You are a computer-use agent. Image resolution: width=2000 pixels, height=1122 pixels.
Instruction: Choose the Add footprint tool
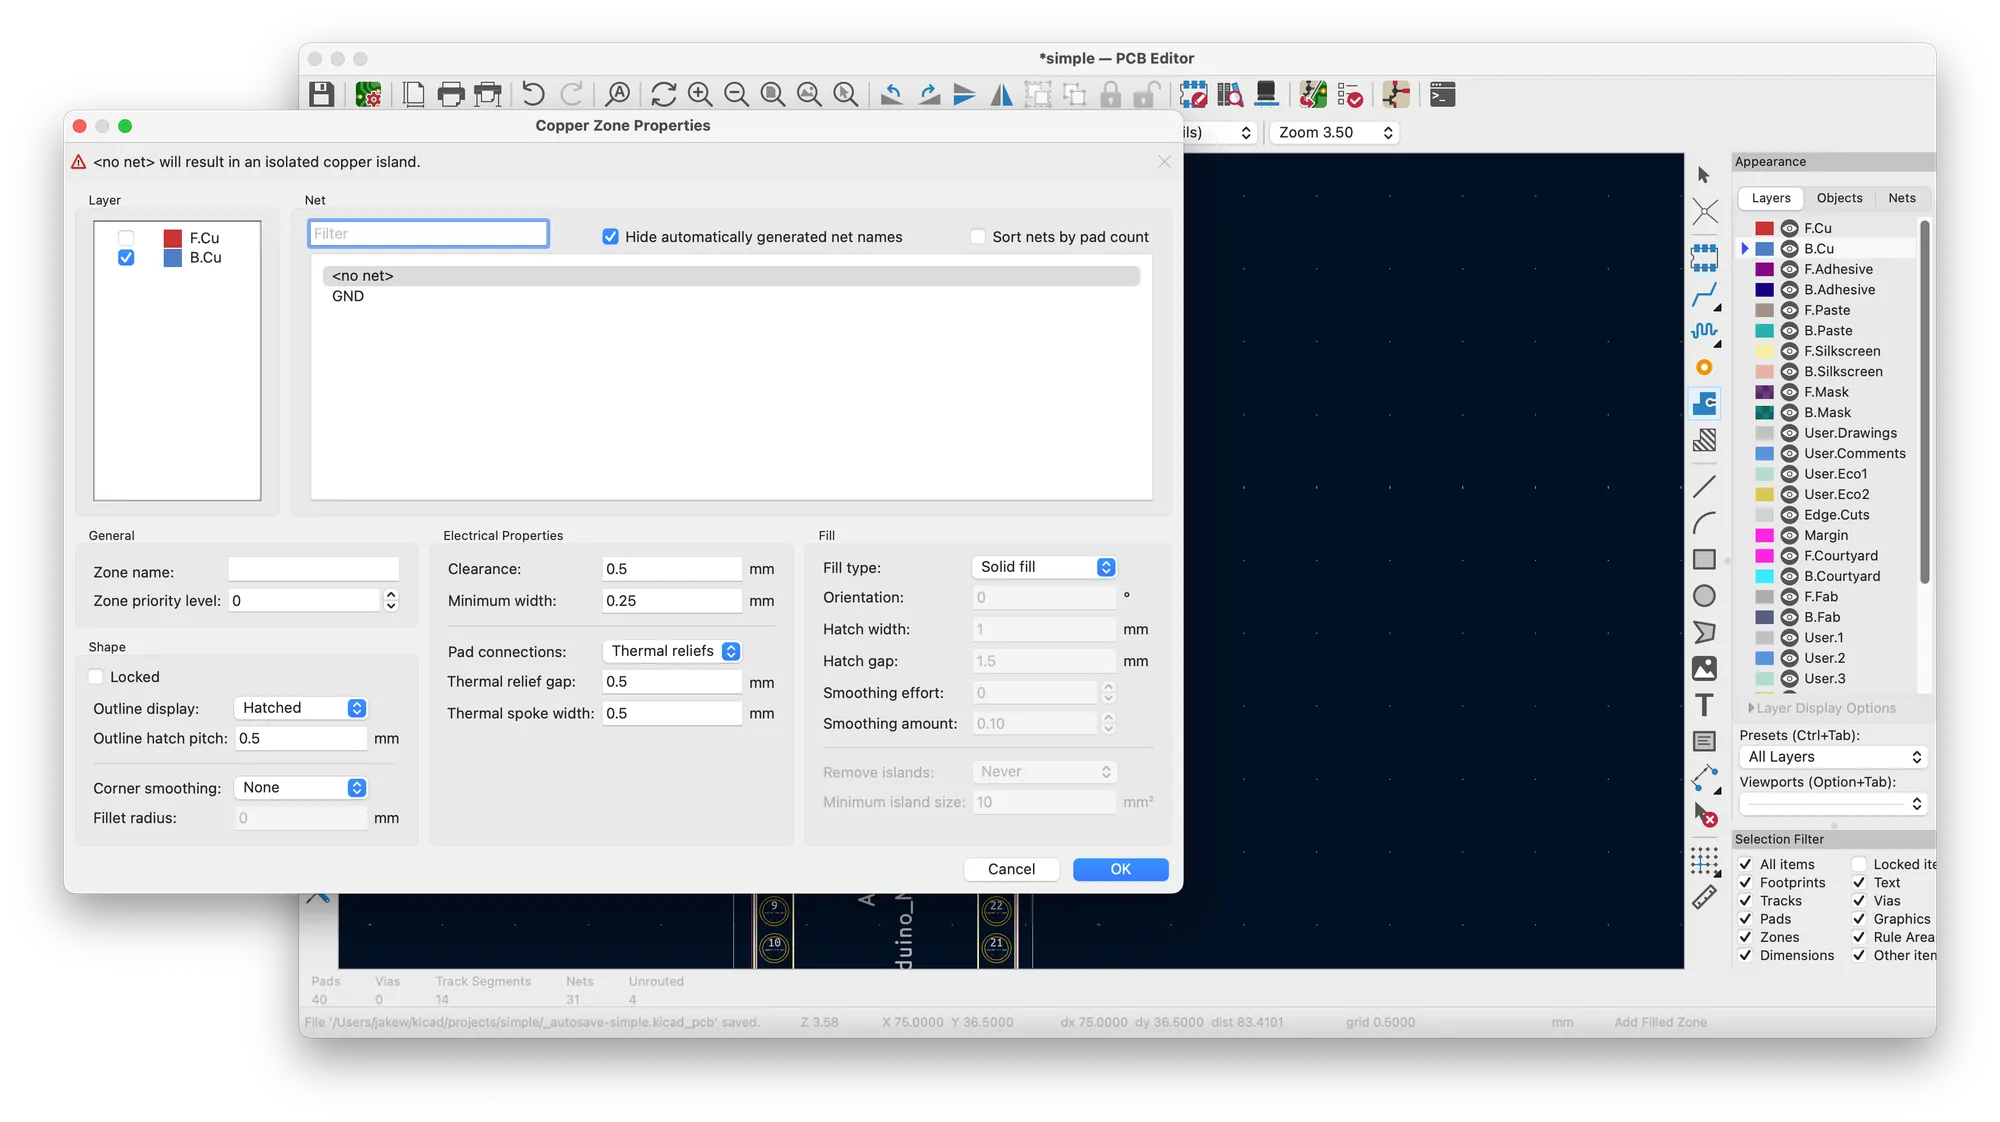[1704, 257]
